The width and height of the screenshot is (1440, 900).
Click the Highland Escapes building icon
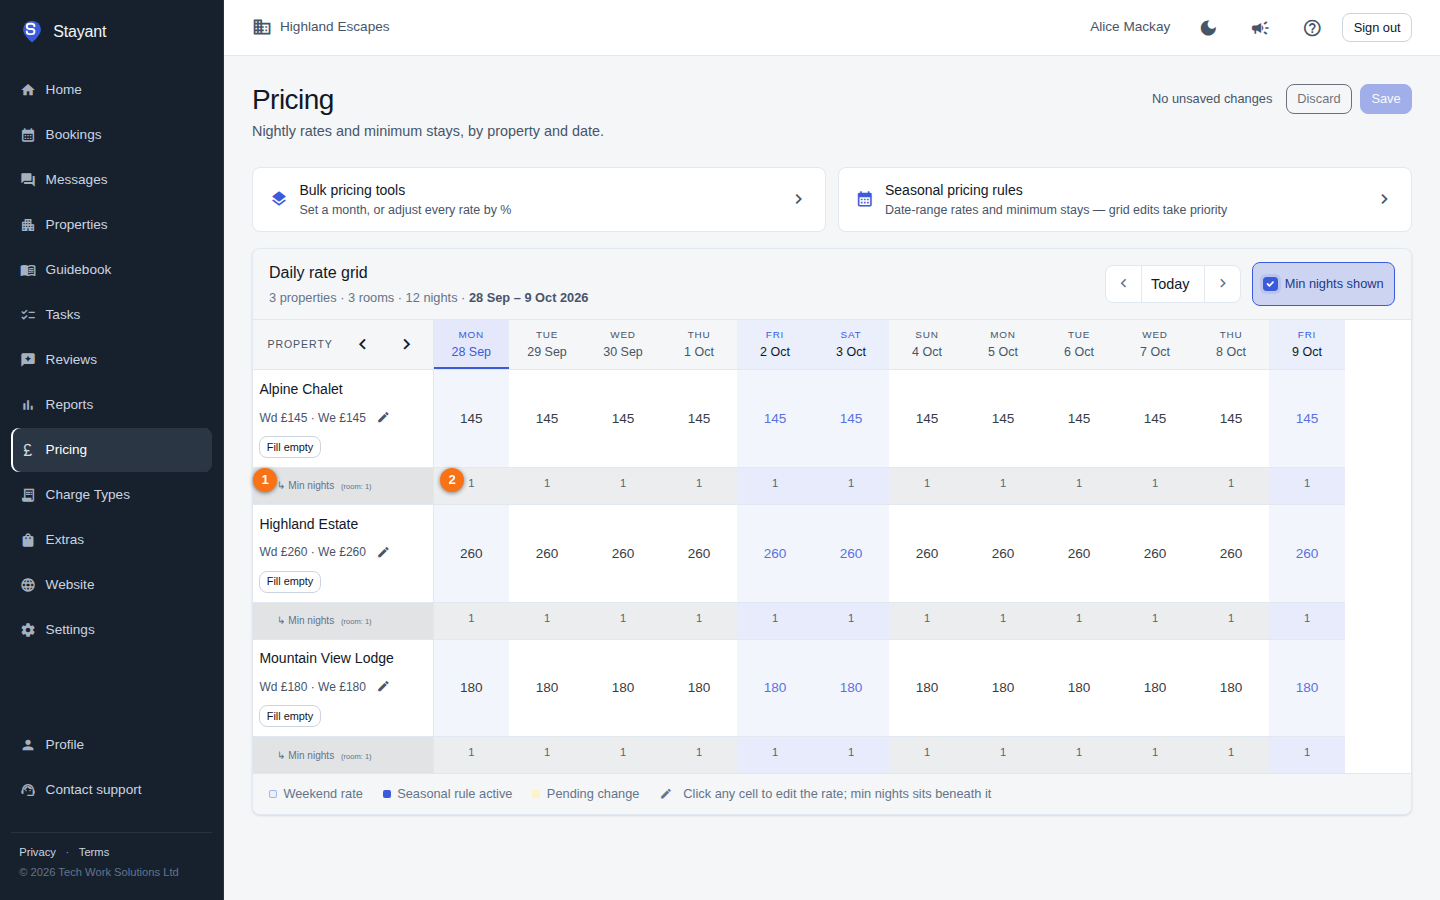click(x=262, y=27)
